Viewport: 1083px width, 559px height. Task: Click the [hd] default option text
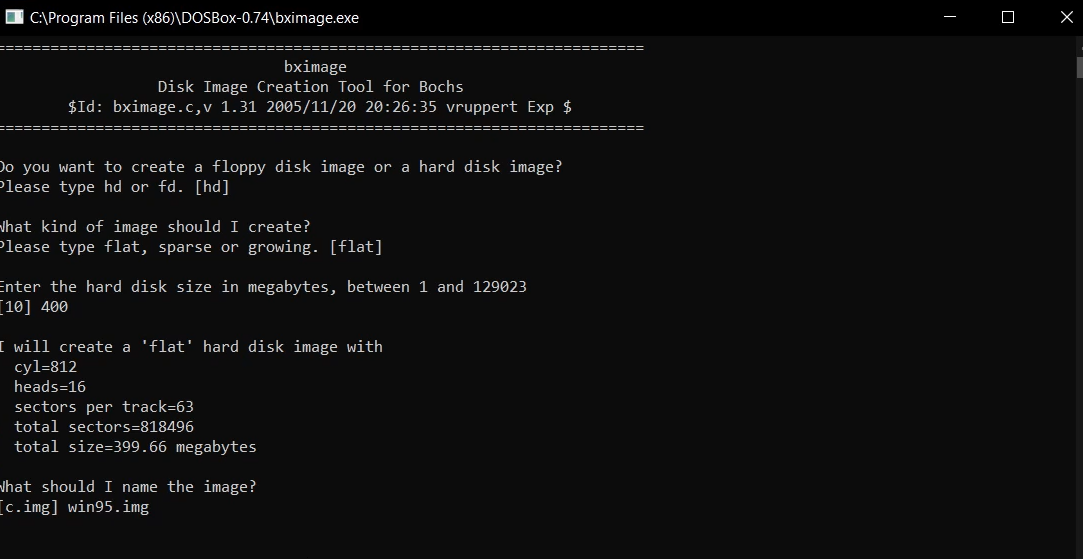point(212,187)
